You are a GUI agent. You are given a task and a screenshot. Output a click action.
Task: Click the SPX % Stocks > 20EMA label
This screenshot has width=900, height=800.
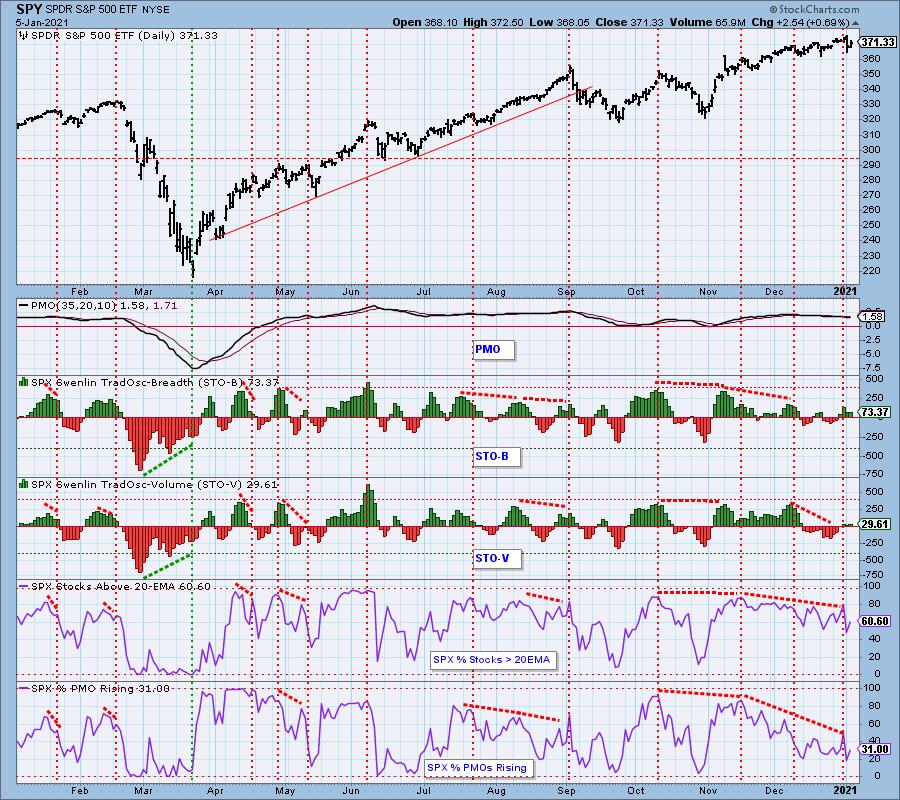tap(491, 659)
